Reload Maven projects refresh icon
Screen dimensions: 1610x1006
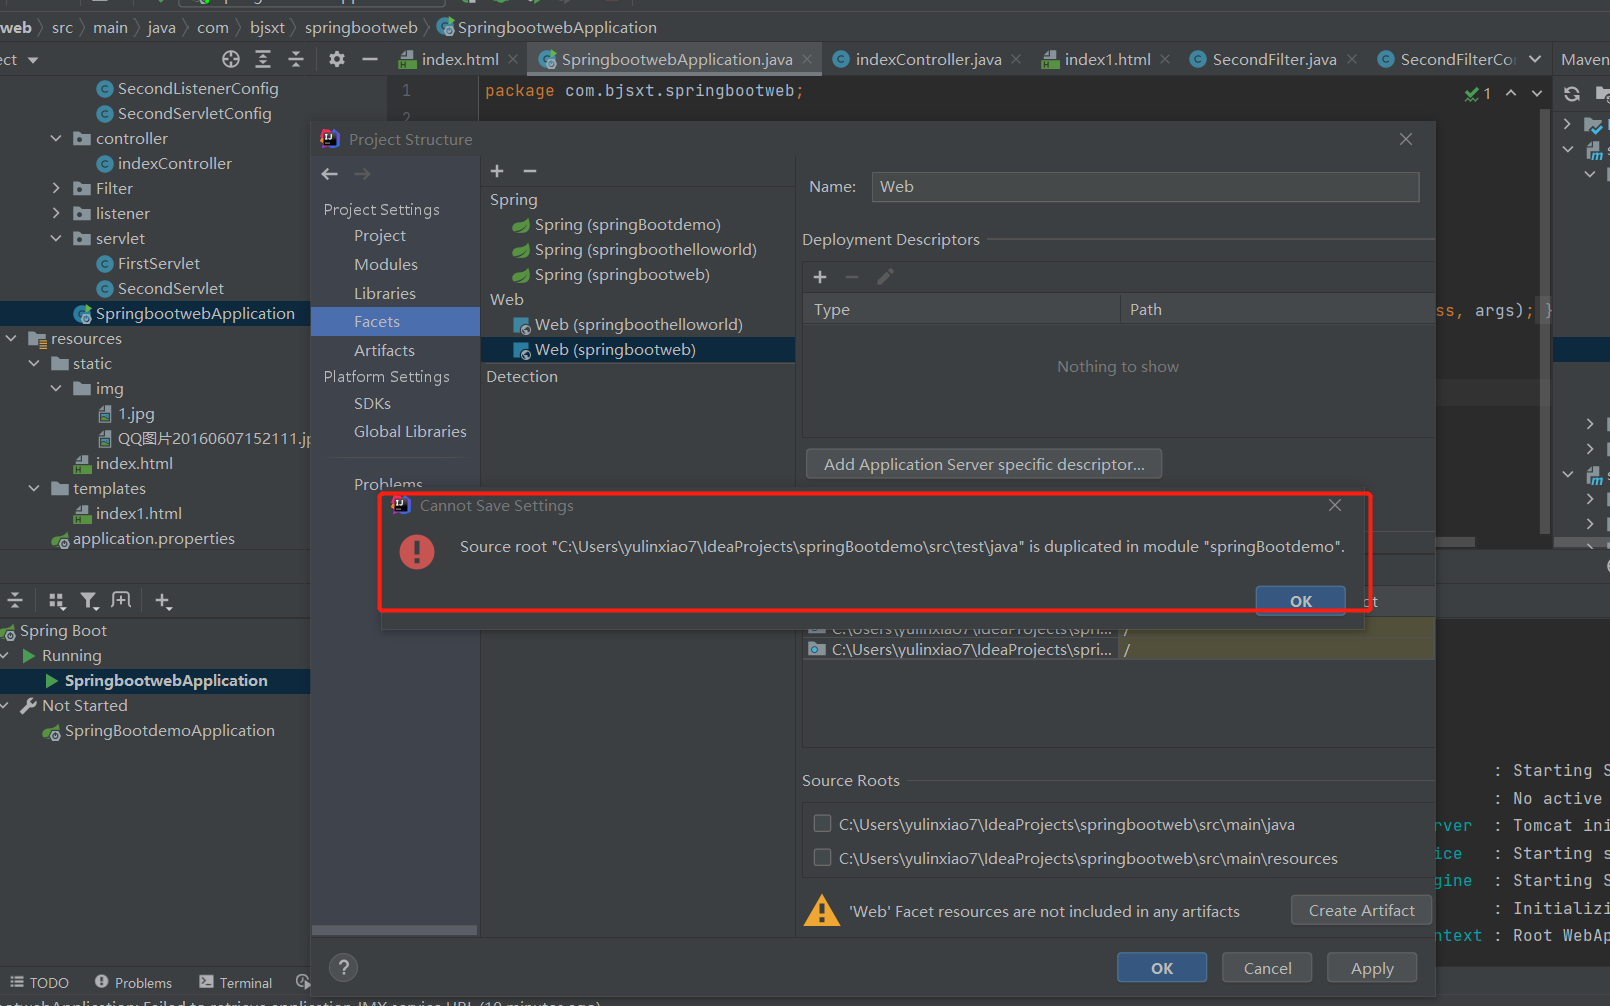pos(1572,94)
